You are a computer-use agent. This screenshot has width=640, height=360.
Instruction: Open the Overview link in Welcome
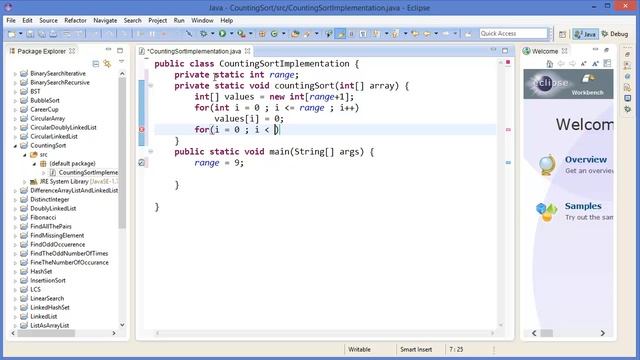point(586,160)
